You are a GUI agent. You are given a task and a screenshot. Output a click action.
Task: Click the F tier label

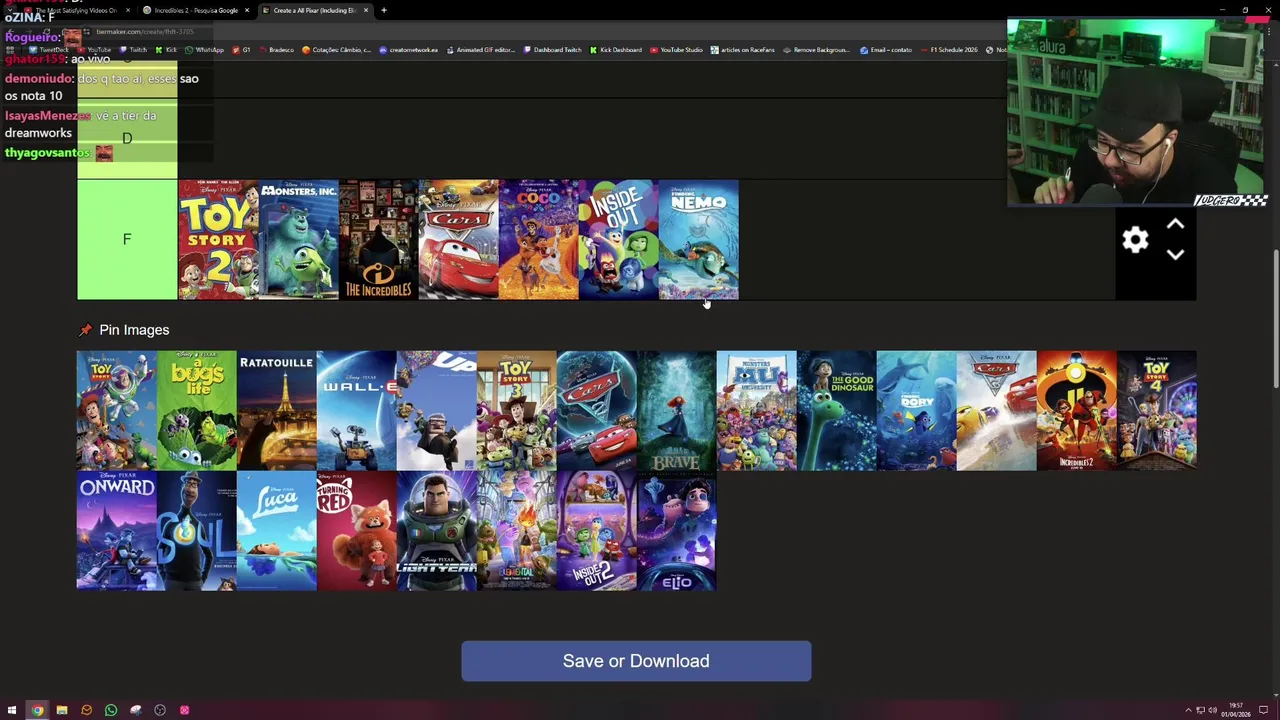[127, 240]
